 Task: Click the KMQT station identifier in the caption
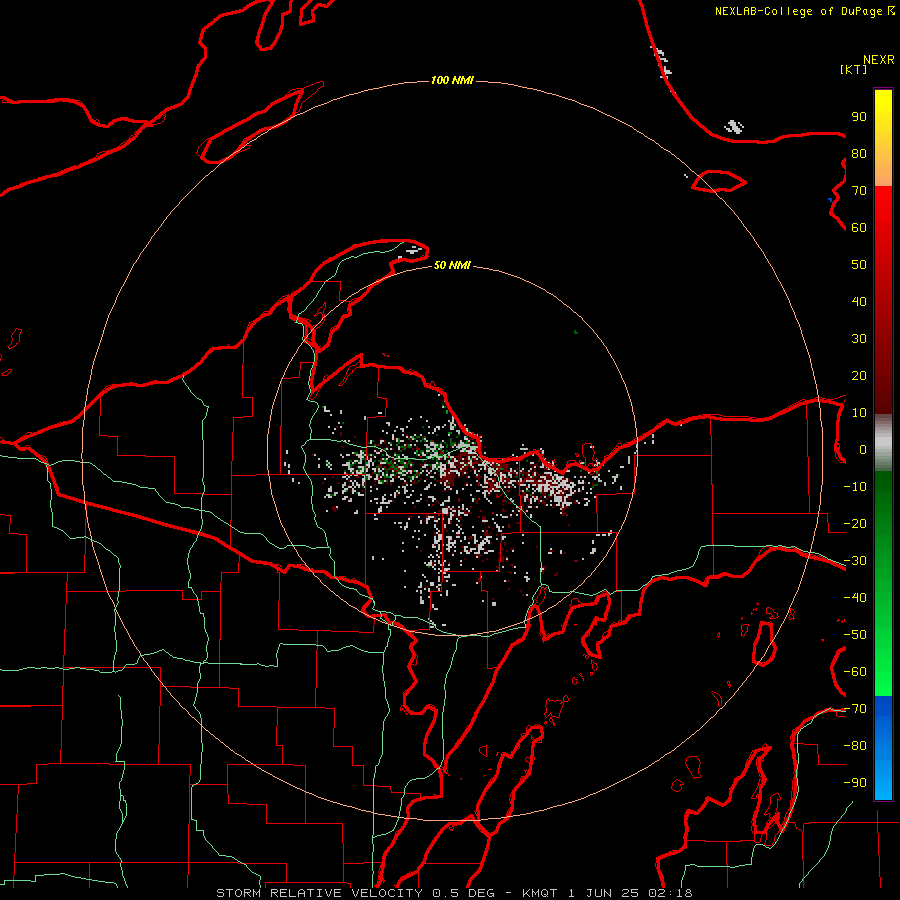tap(540, 893)
